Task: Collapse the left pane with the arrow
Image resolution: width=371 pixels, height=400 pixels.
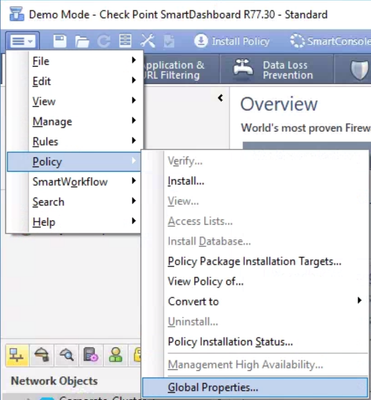Action: (x=220, y=98)
